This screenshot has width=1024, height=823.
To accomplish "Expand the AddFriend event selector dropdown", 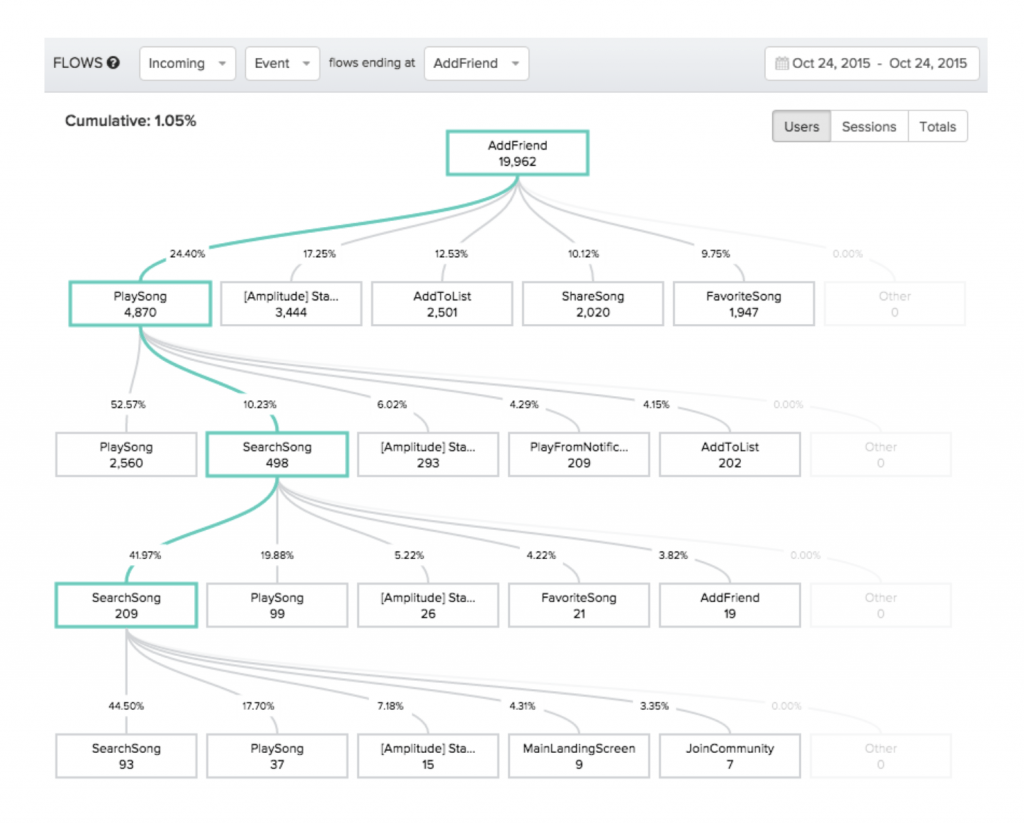I will (x=476, y=63).
